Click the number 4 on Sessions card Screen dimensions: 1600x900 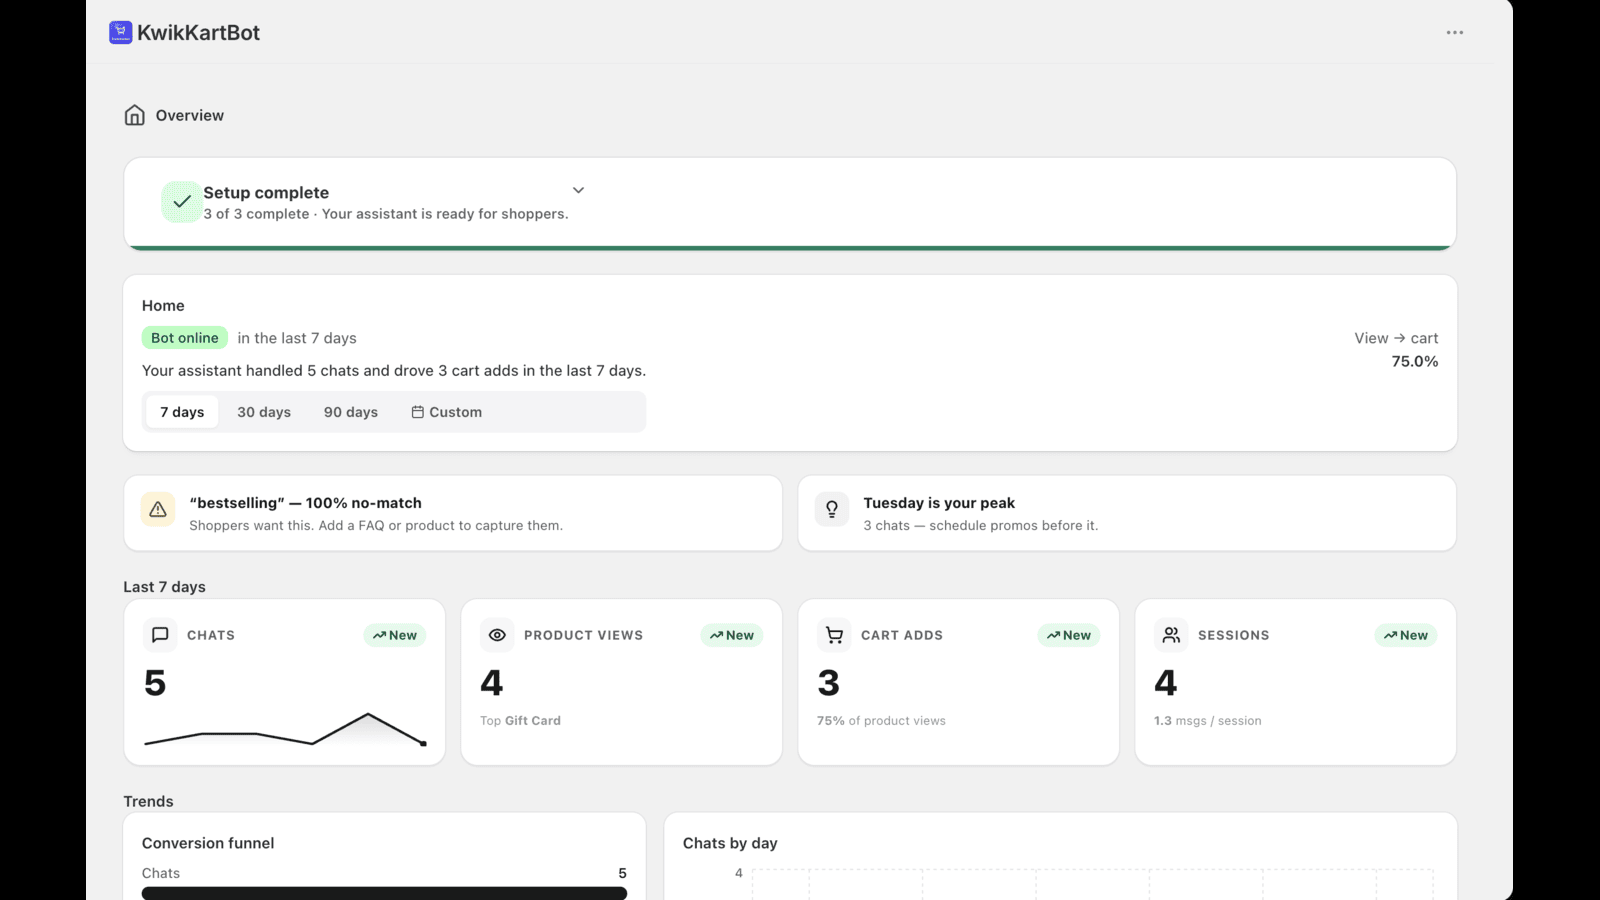1166,683
